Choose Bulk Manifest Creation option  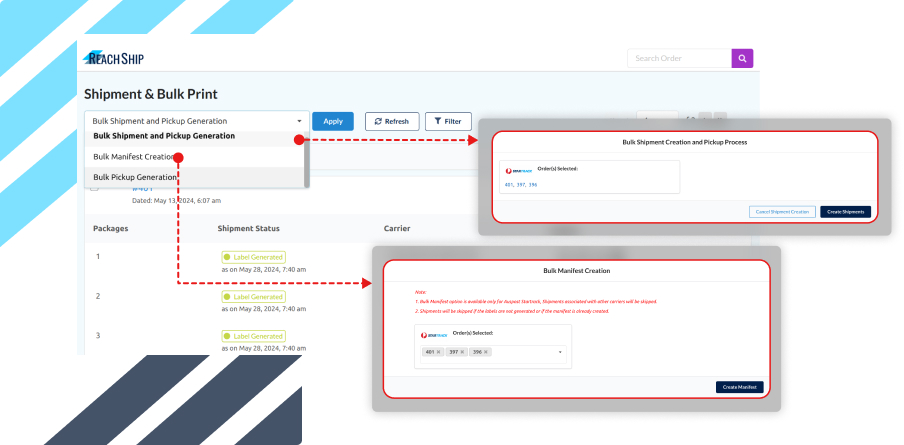tap(194, 157)
